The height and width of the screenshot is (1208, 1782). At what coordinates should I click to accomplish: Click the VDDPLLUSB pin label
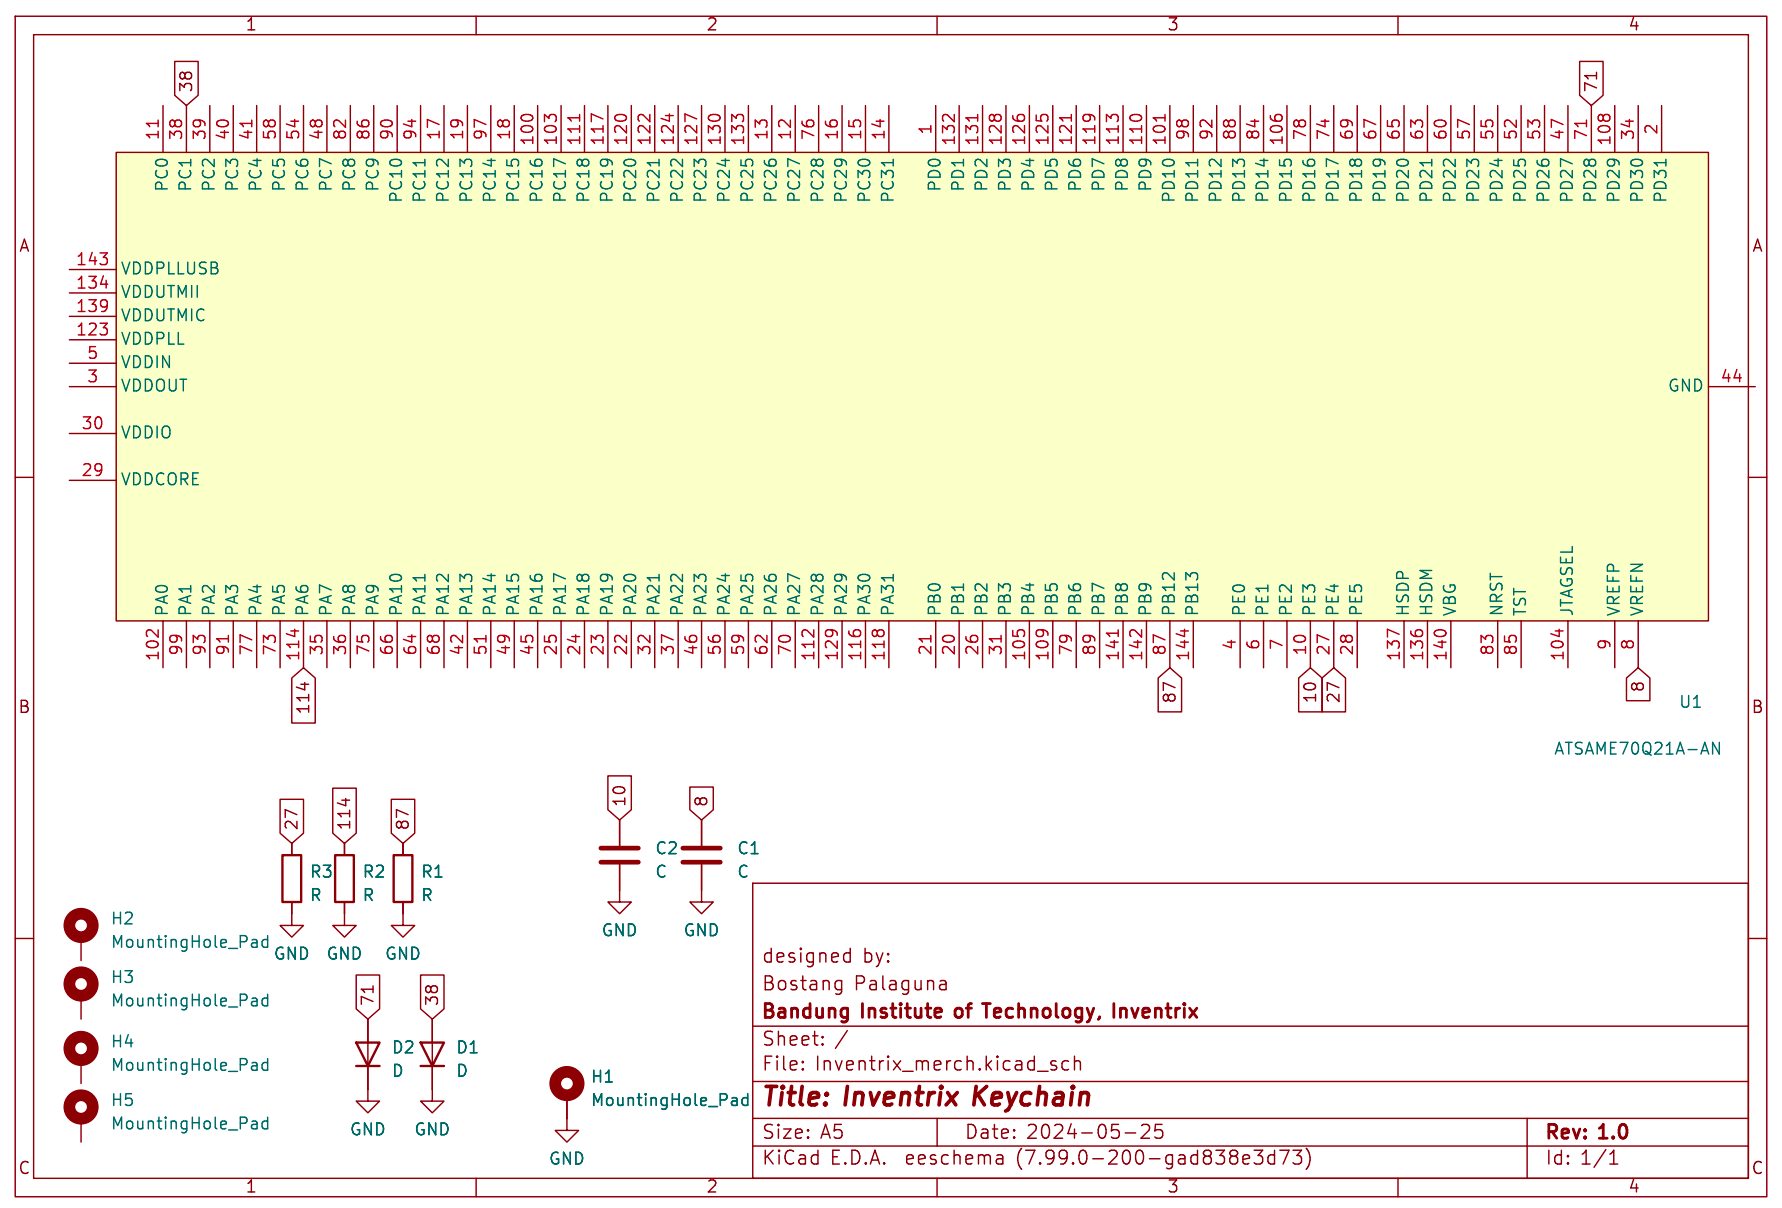[x=170, y=268]
